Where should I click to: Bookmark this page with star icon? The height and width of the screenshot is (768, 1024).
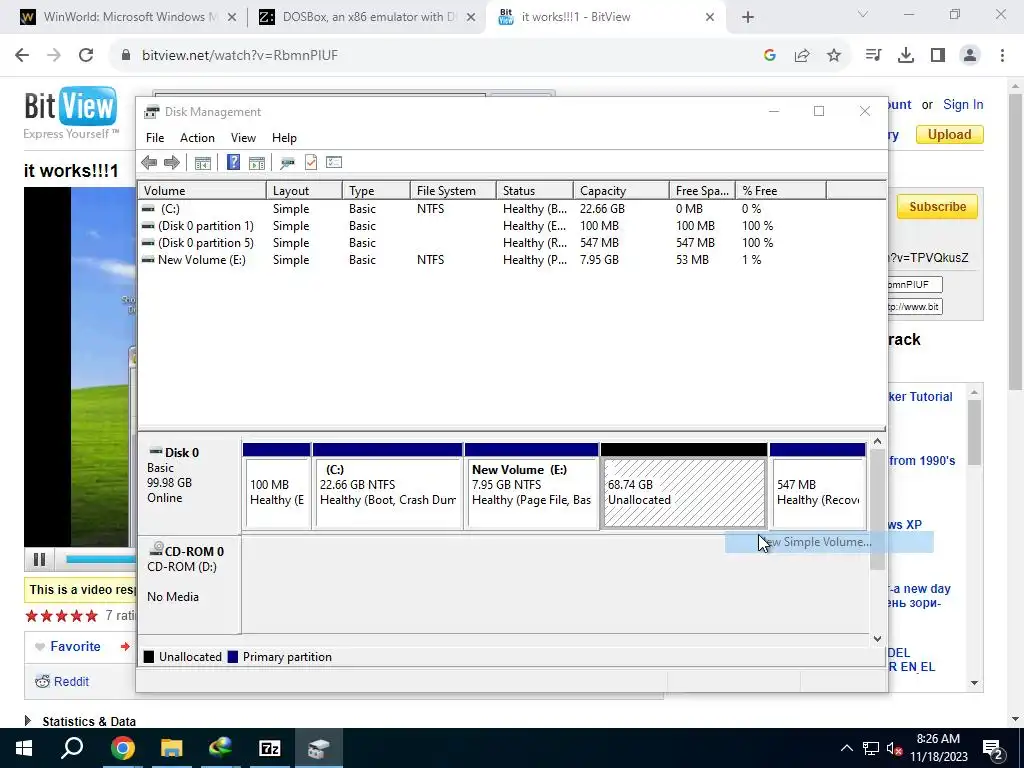pos(833,56)
